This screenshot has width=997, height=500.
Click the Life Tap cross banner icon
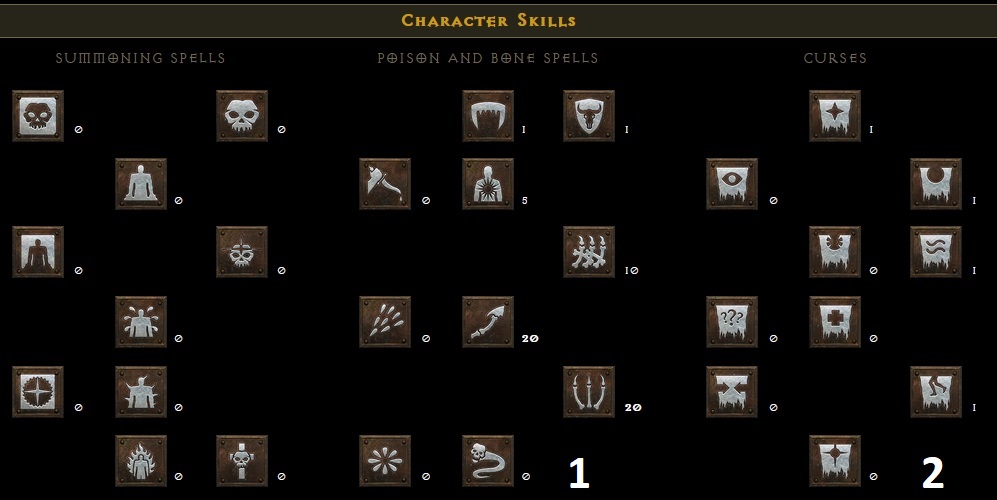(835, 322)
